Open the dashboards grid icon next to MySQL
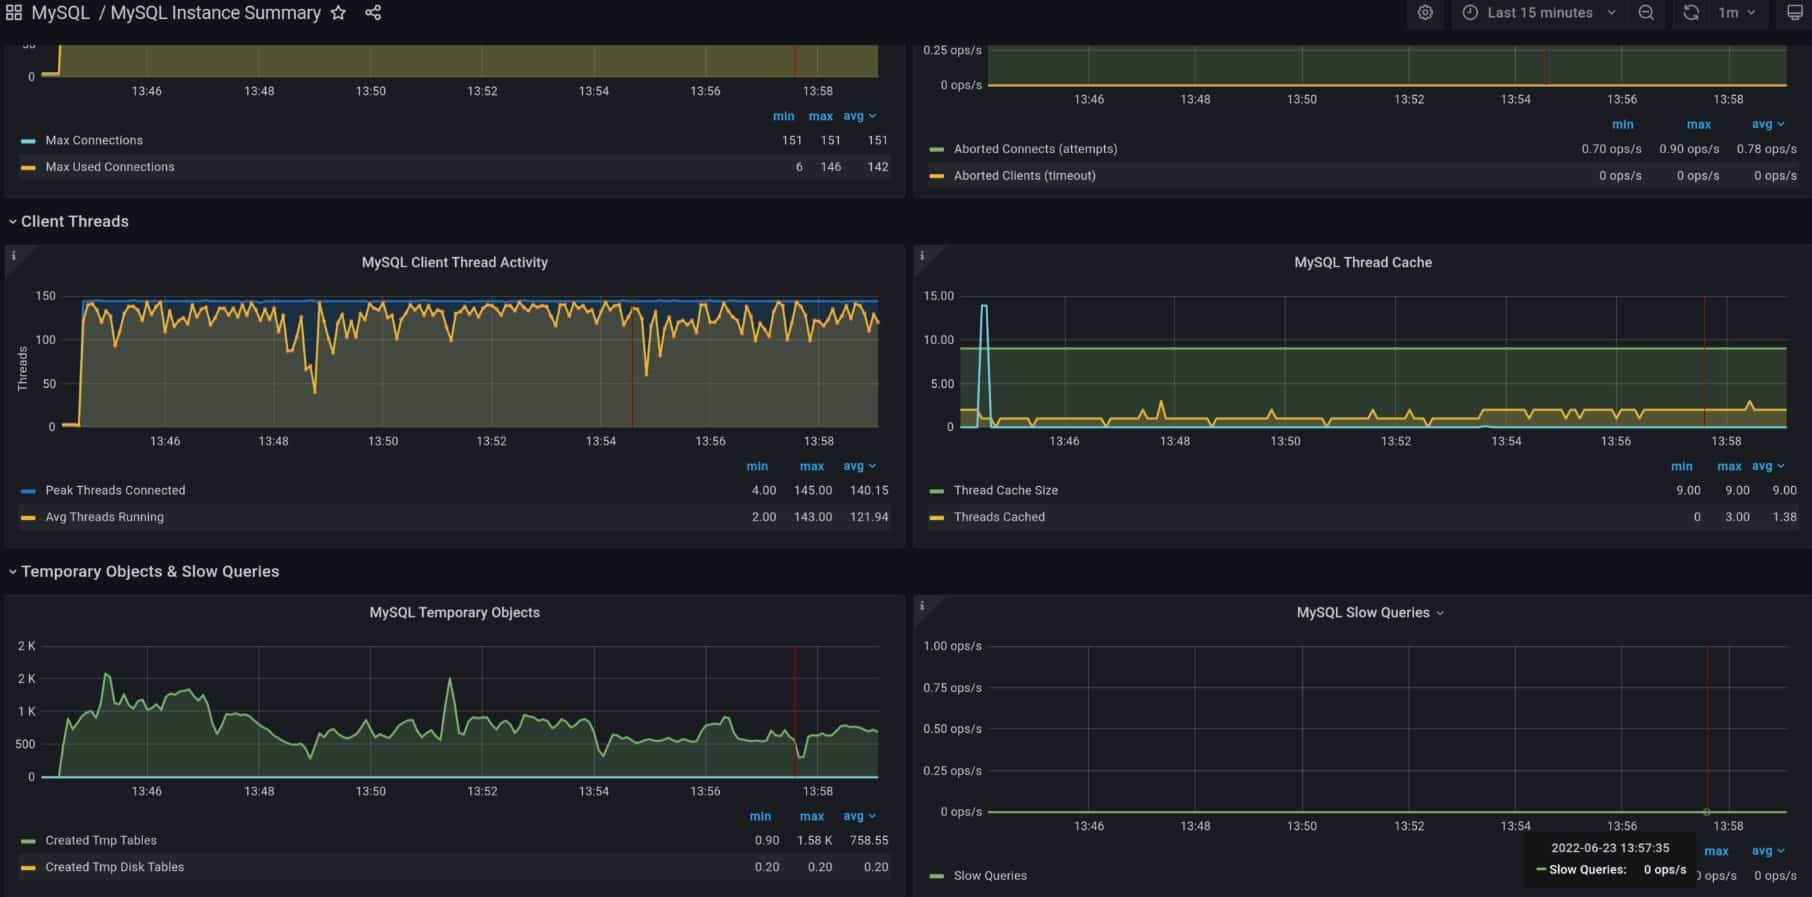This screenshot has height=897, width=1812. pyautogui.click(x=14, y=13)
